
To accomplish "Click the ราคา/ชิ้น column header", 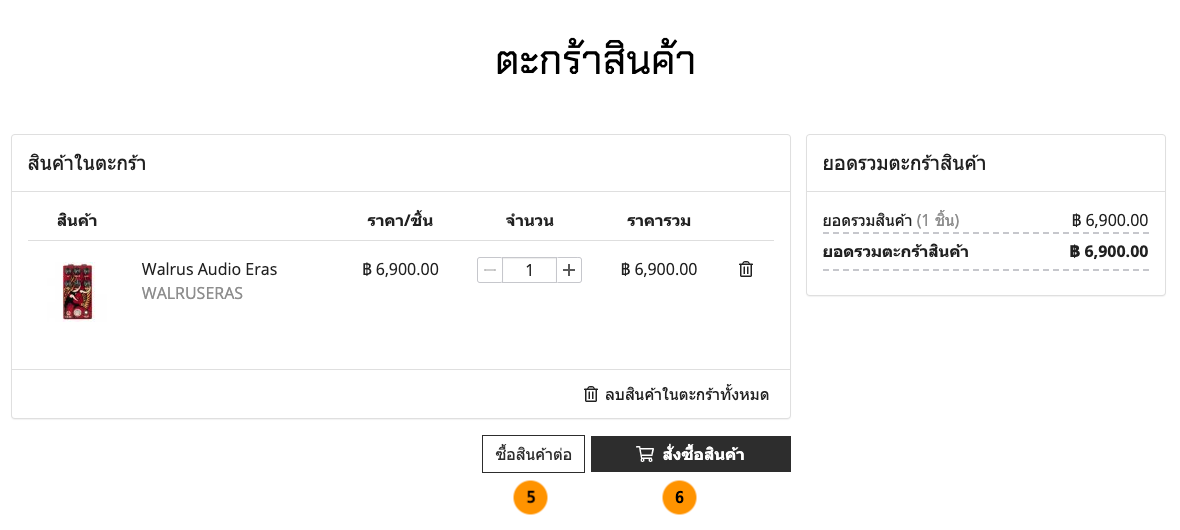I will click(399, 220).
